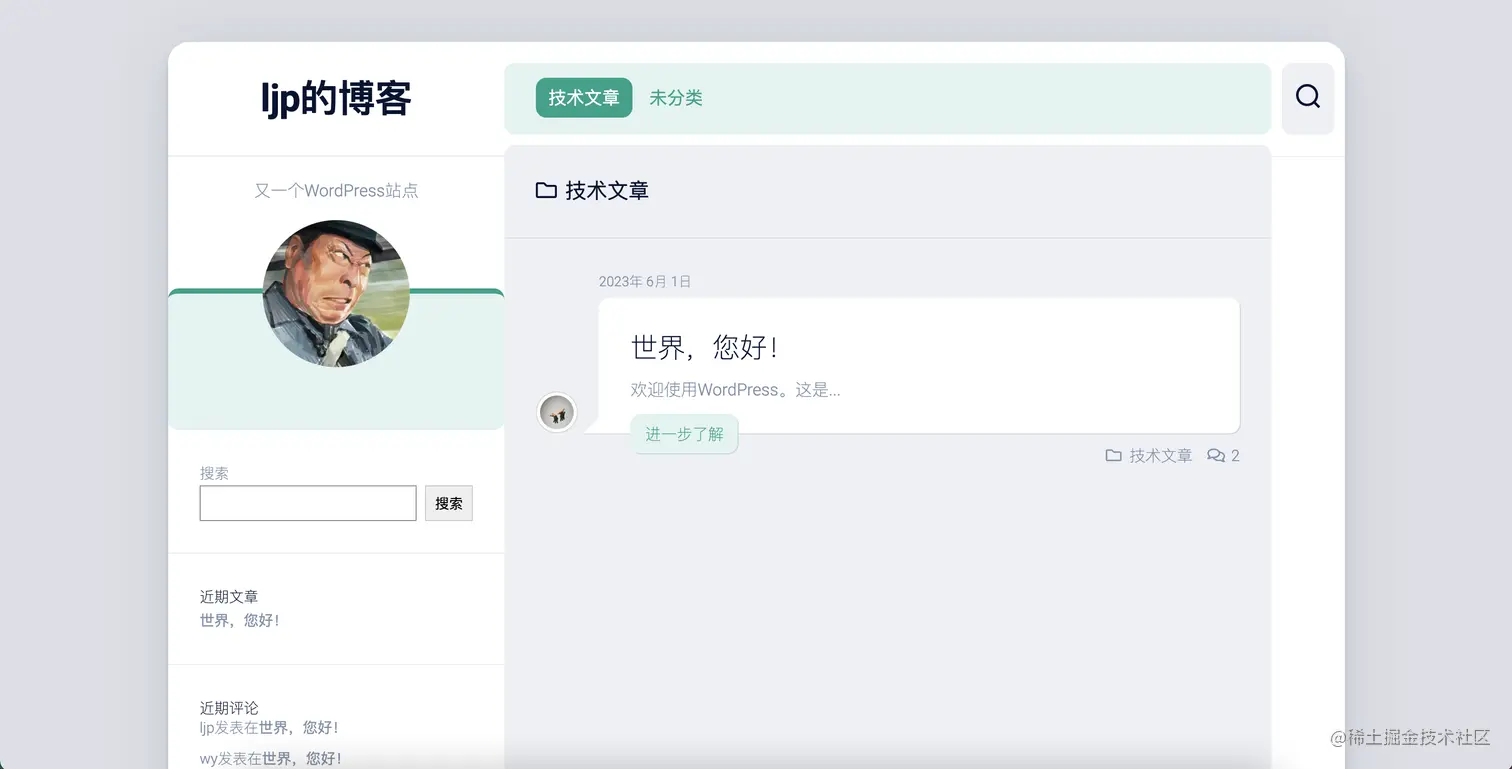Select the 未分类 navigation tab
Image resolution: width=1512 pixels, height=769 pixels.
(676, 98)
